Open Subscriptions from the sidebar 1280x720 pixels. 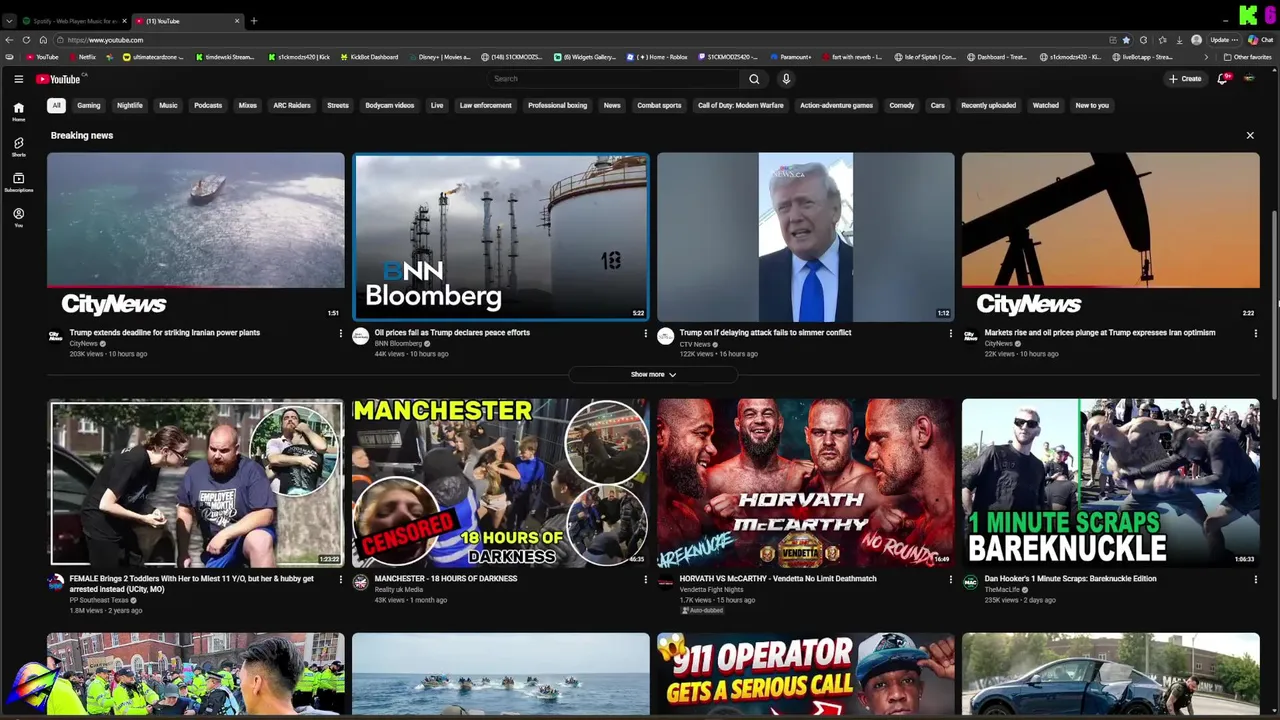pos(18,182)
